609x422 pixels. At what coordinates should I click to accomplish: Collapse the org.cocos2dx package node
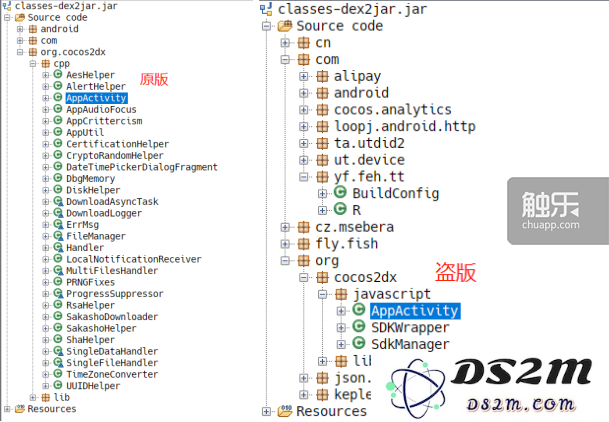(20, 52)
